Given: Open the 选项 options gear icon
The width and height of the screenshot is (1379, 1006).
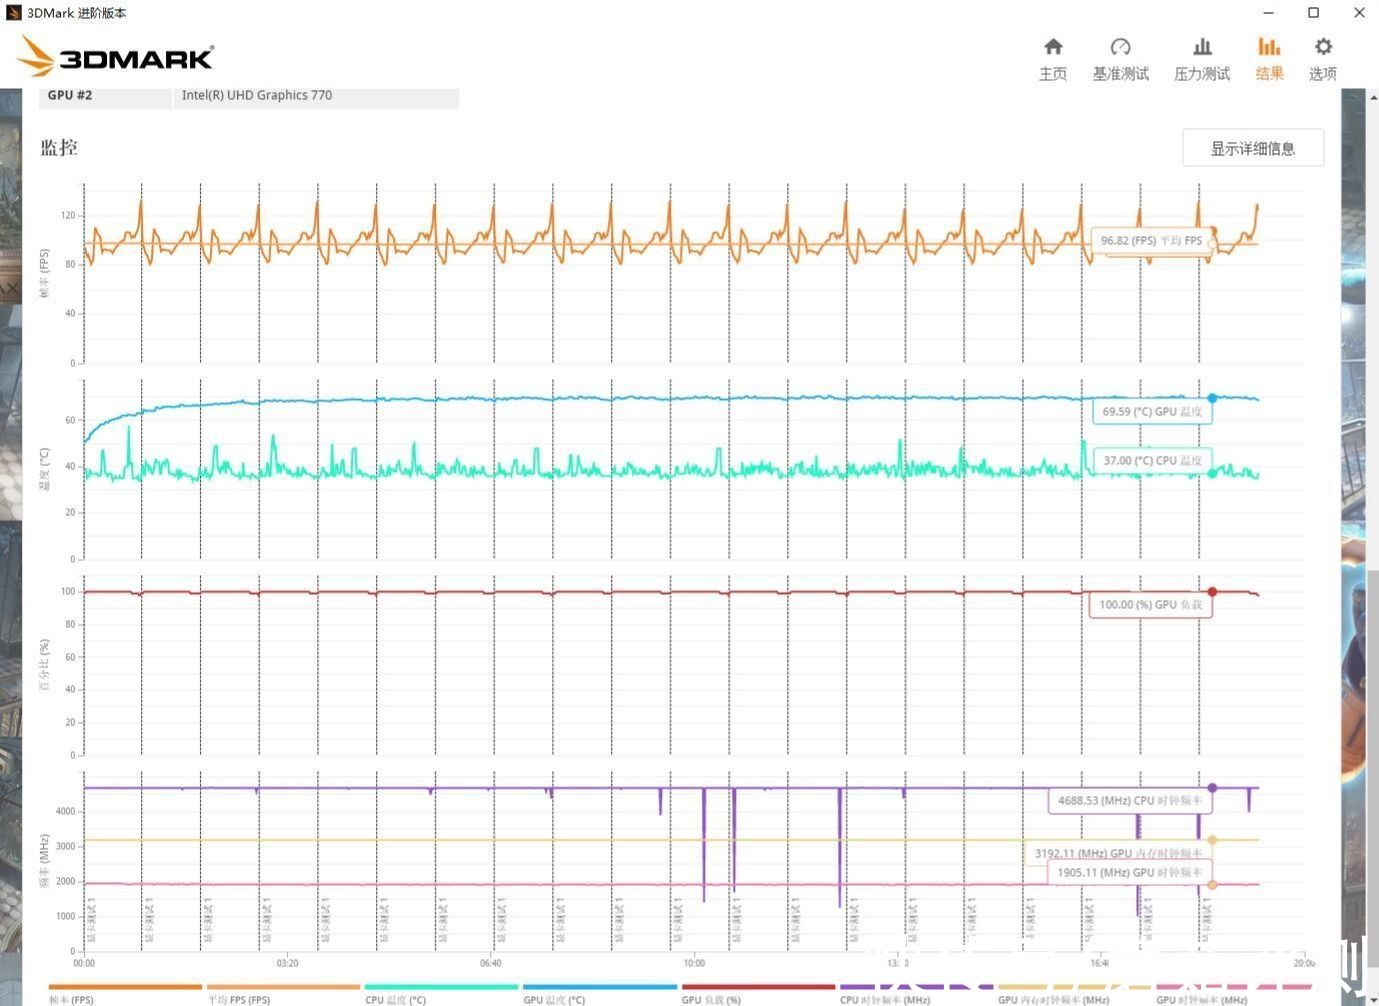Looking at the screenshot, I should [1323, 47].
